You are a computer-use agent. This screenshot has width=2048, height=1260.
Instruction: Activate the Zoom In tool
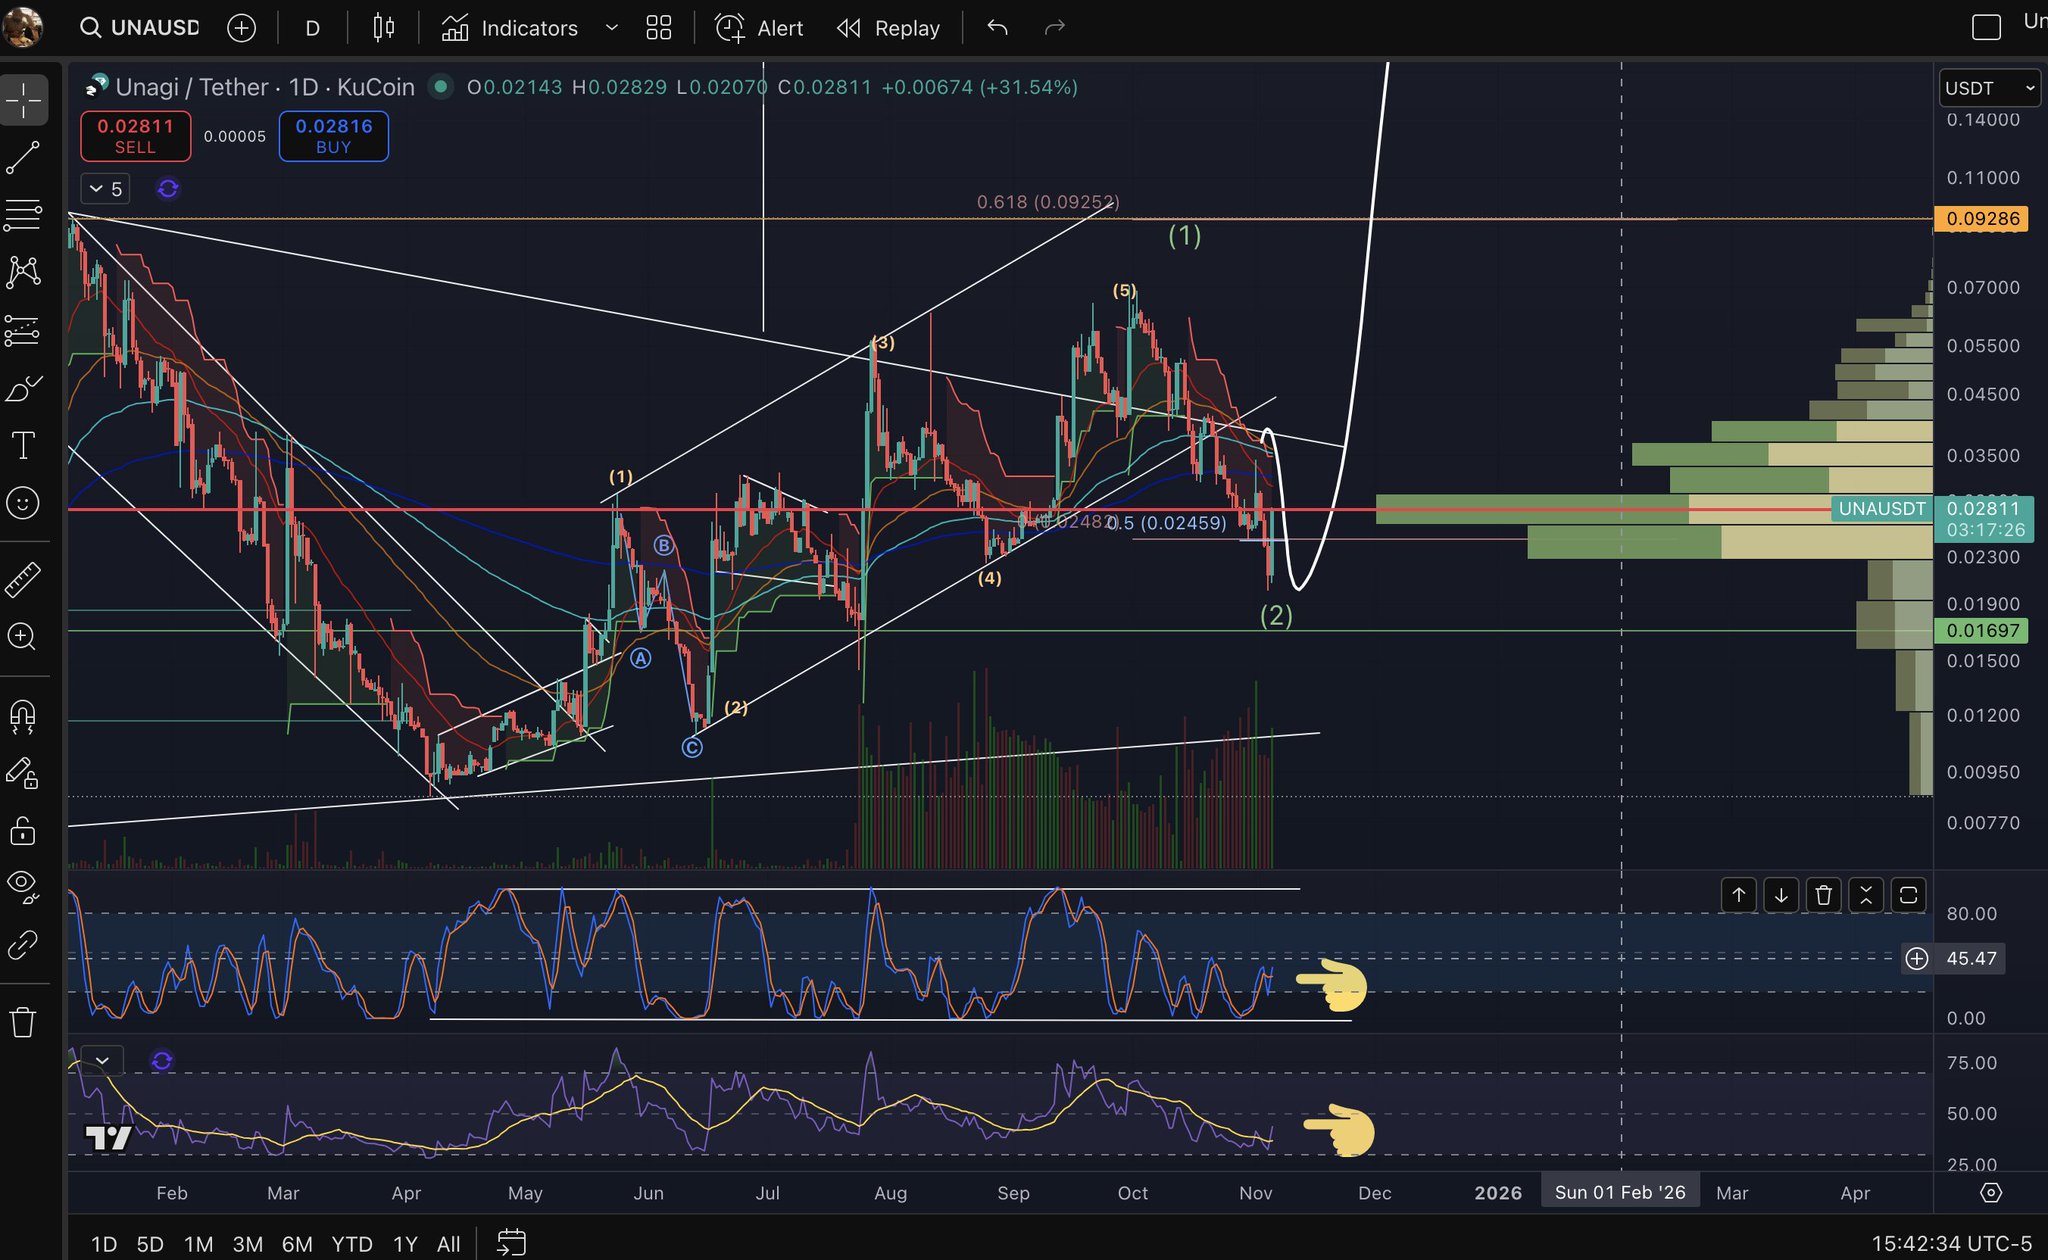pyautogui.click(x=23, y=637)
